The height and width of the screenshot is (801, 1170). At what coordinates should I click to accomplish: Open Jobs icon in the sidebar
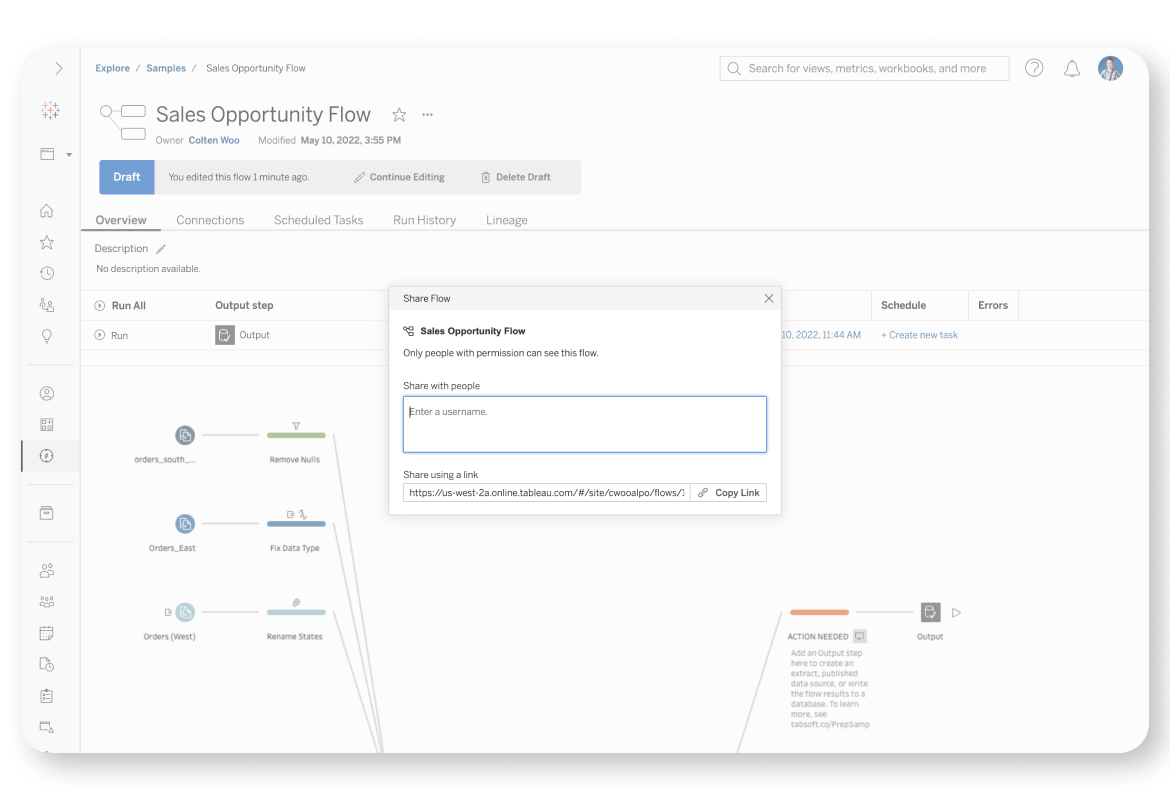46,664
